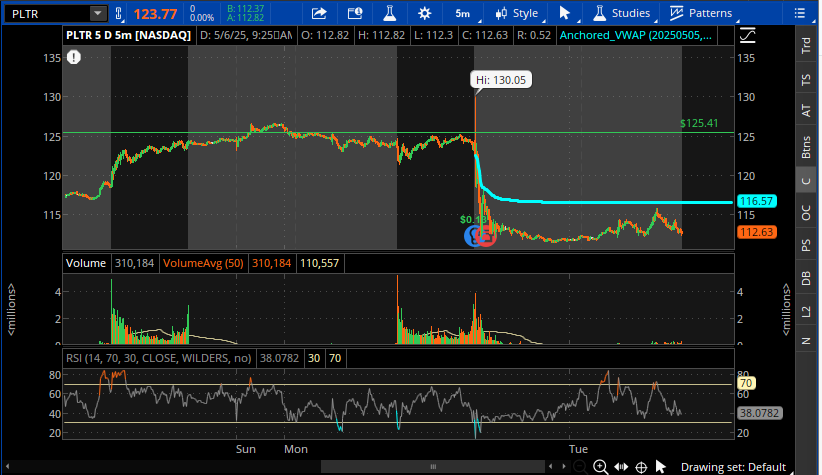
Task: Click the small scroll right arrow near zoom icons
Action: tap(564, 466)
